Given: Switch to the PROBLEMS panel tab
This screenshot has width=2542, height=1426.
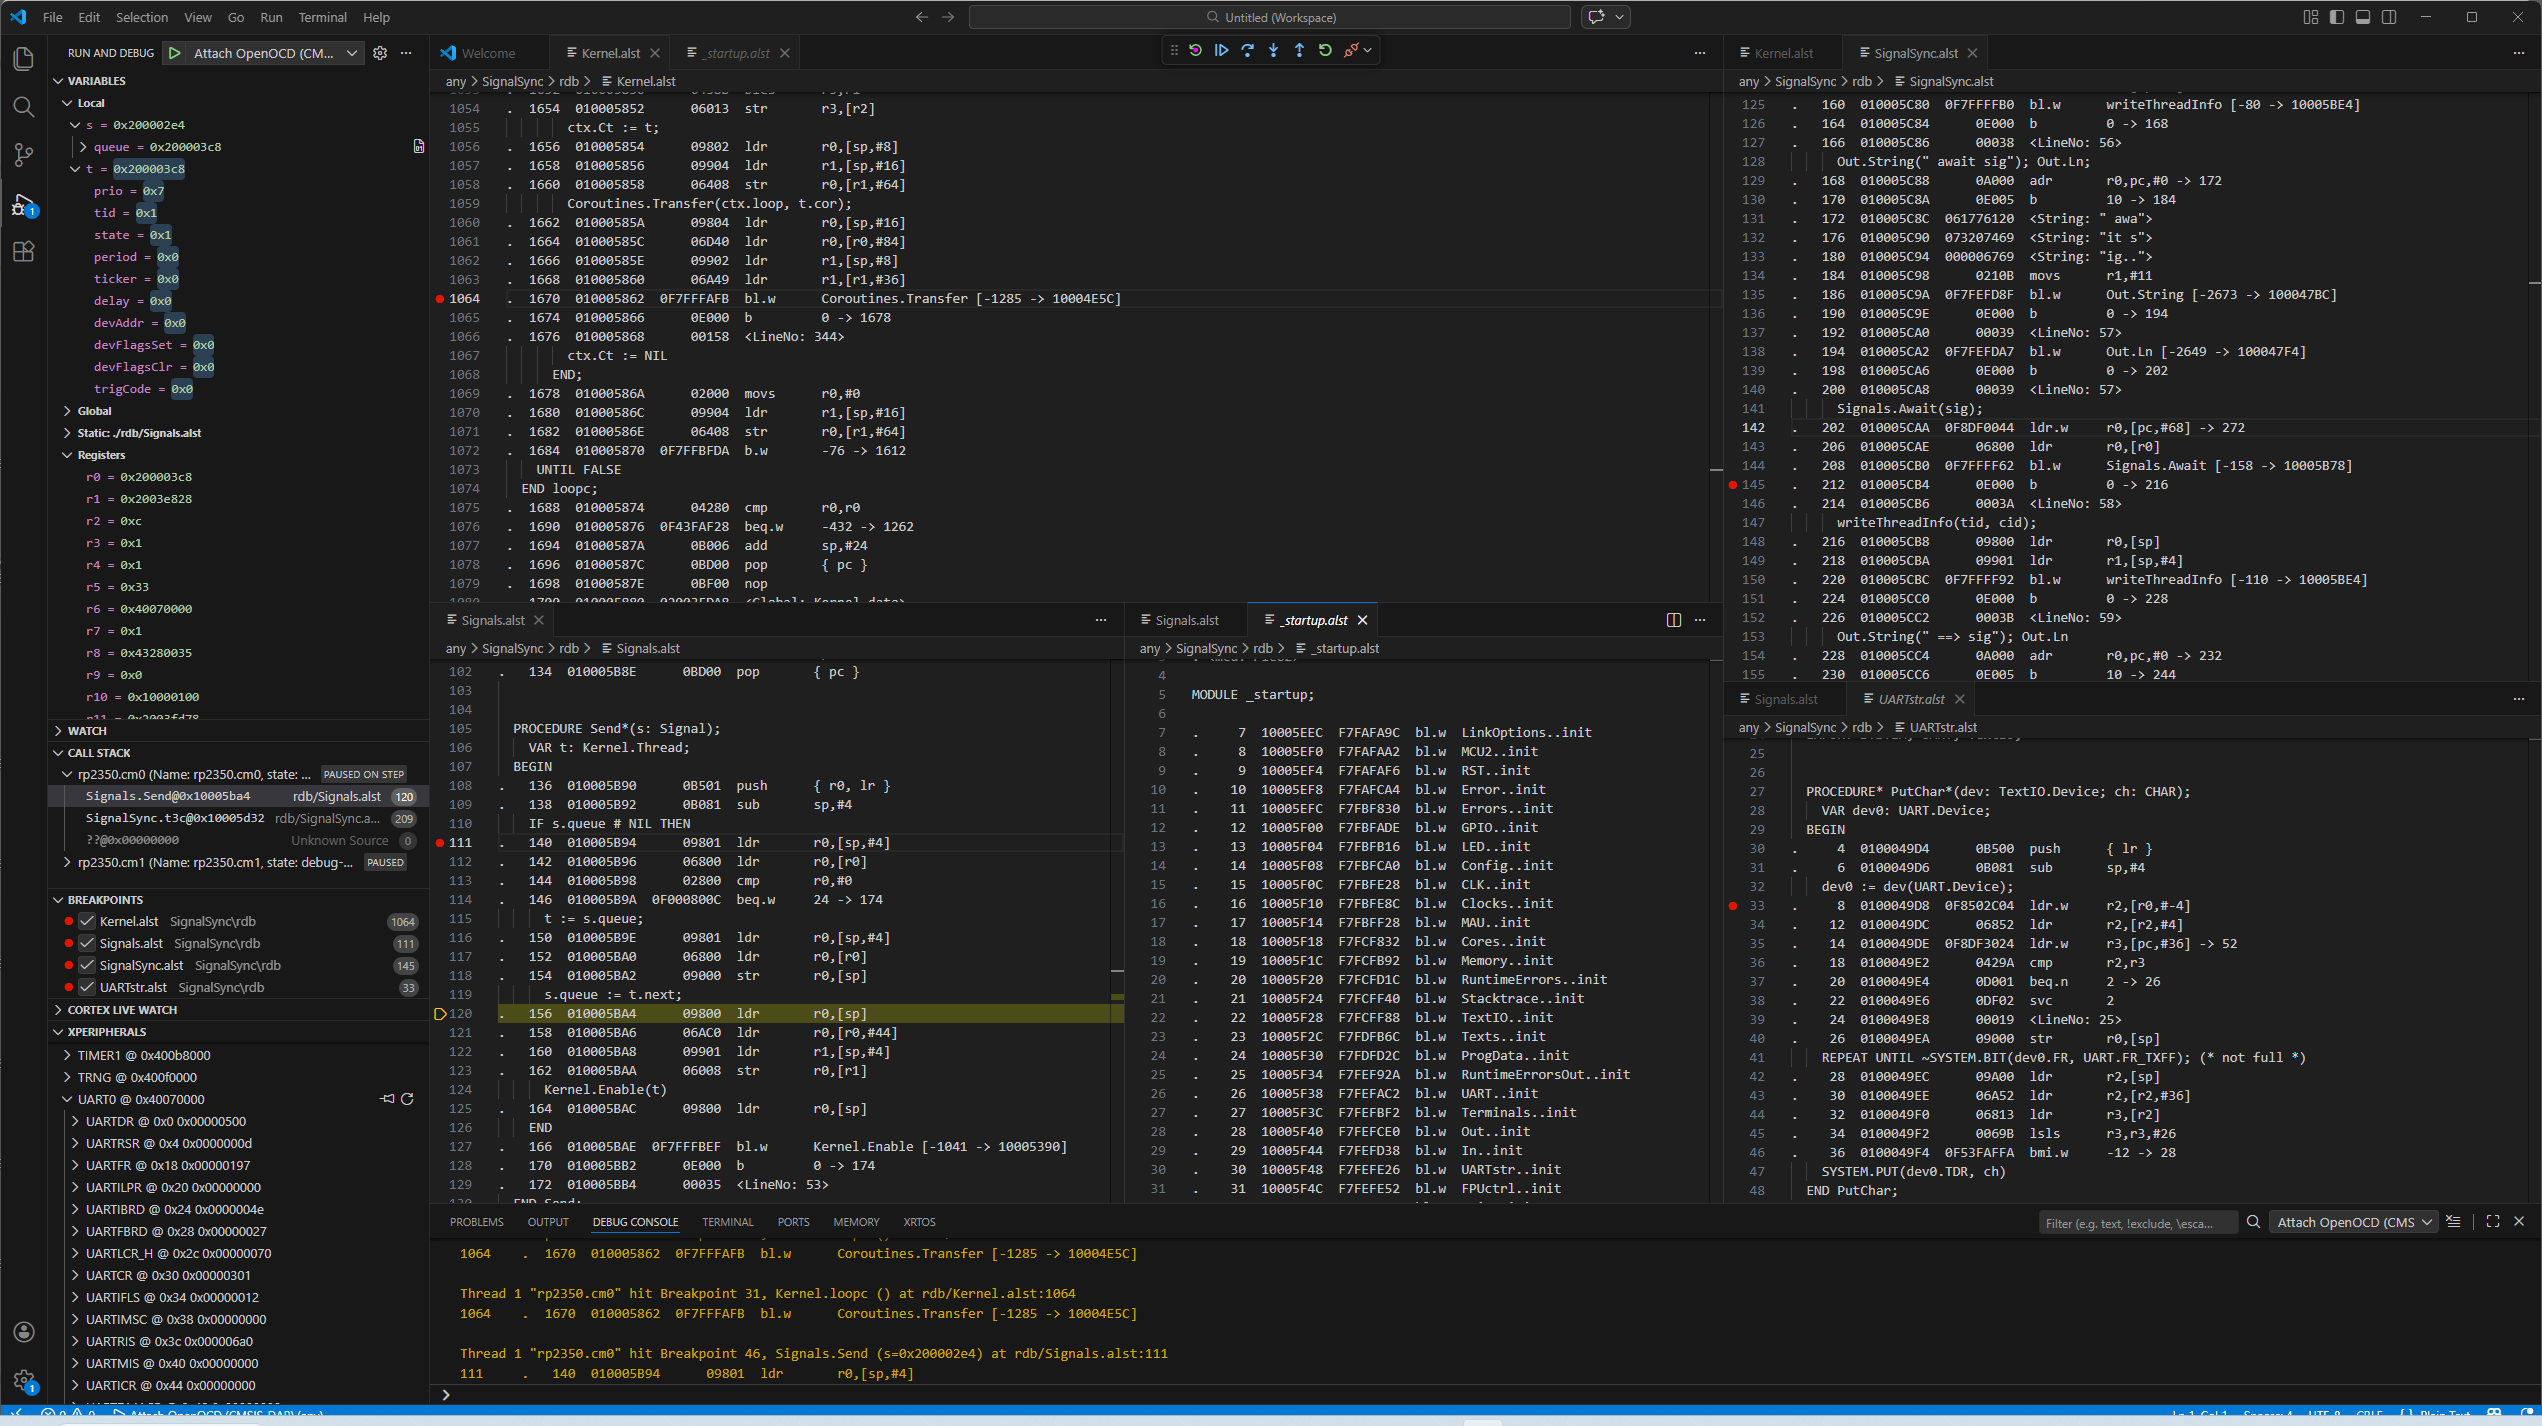Looking at the screenshot, I should tap(476, 1222).
